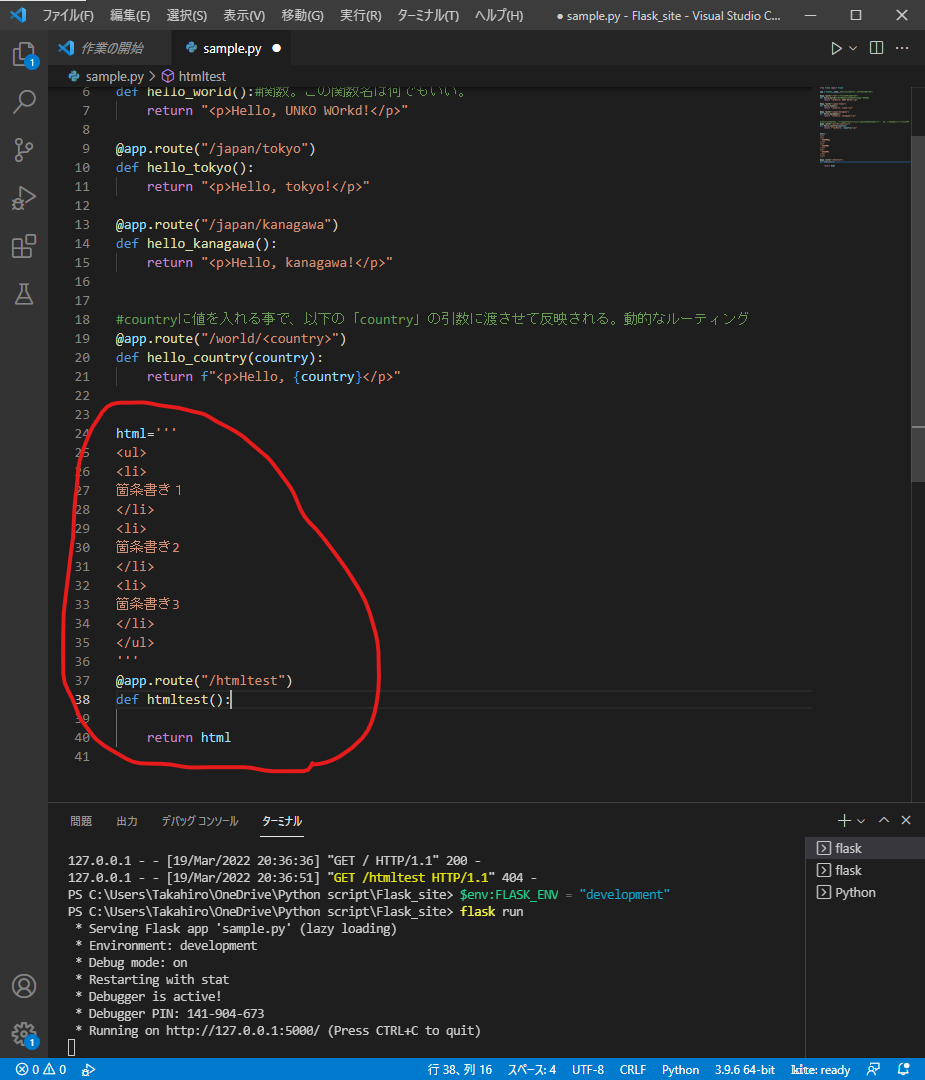Open the ターミナル(T) menu in menu bar
This screenshot has height=1080, width=925.
[428, 16]
